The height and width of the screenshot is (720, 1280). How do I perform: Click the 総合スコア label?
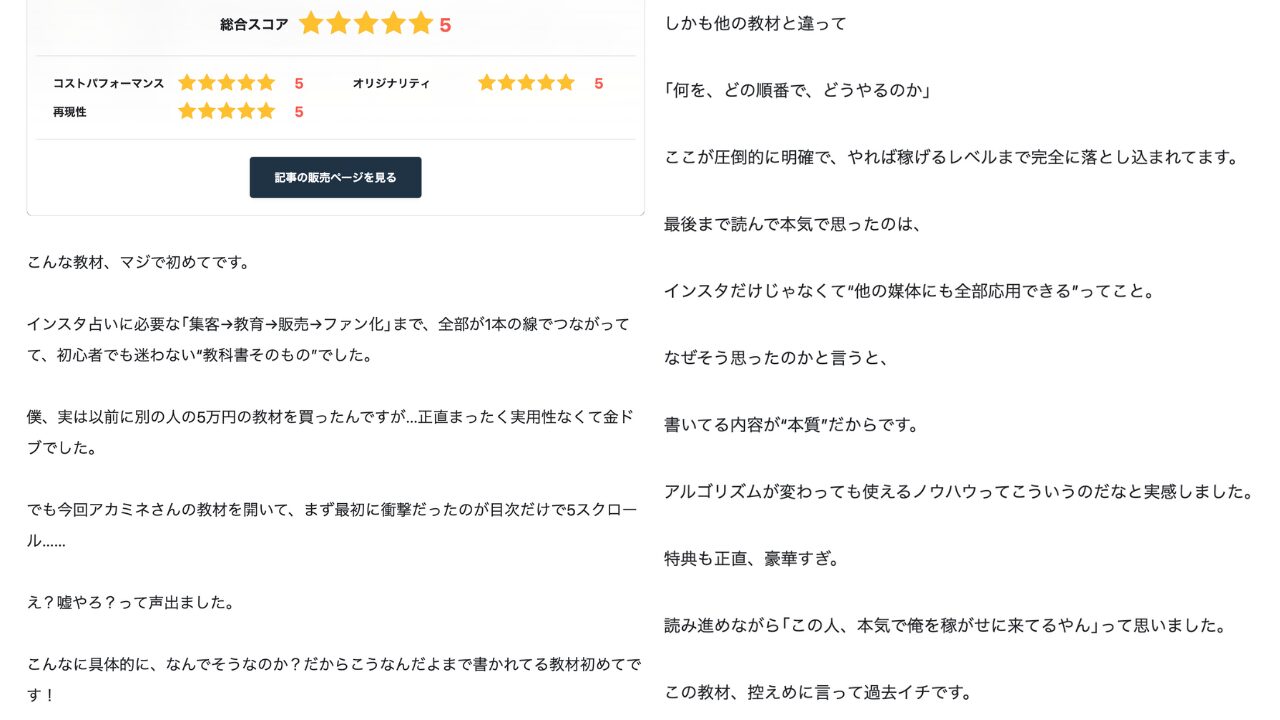(254, 25)
